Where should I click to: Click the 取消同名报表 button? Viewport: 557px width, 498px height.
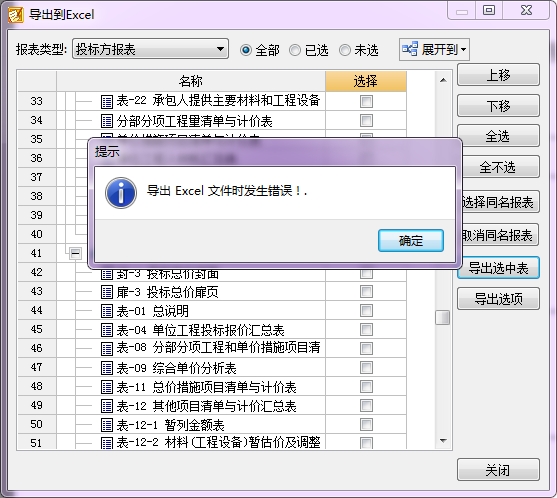(500, 235)
